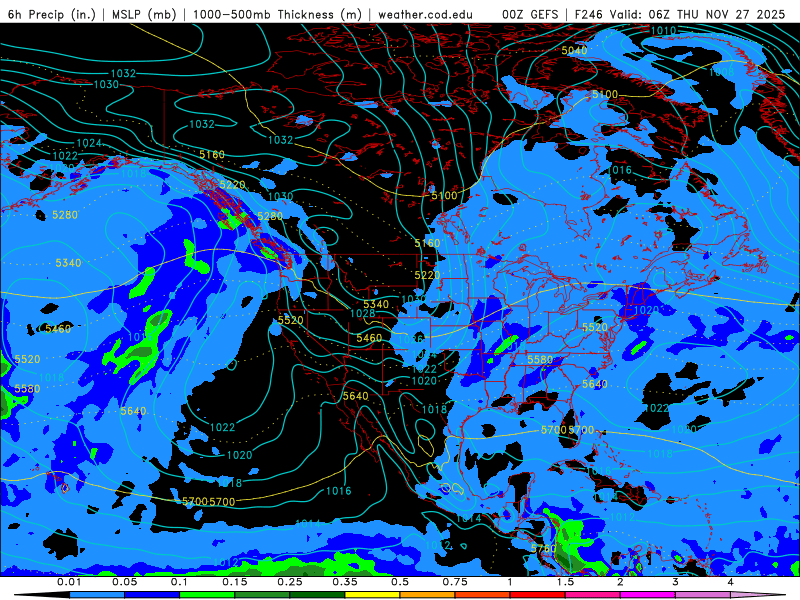Click the 0.75 legend value
Screen dimensions: 800x600
click(455, 582)
